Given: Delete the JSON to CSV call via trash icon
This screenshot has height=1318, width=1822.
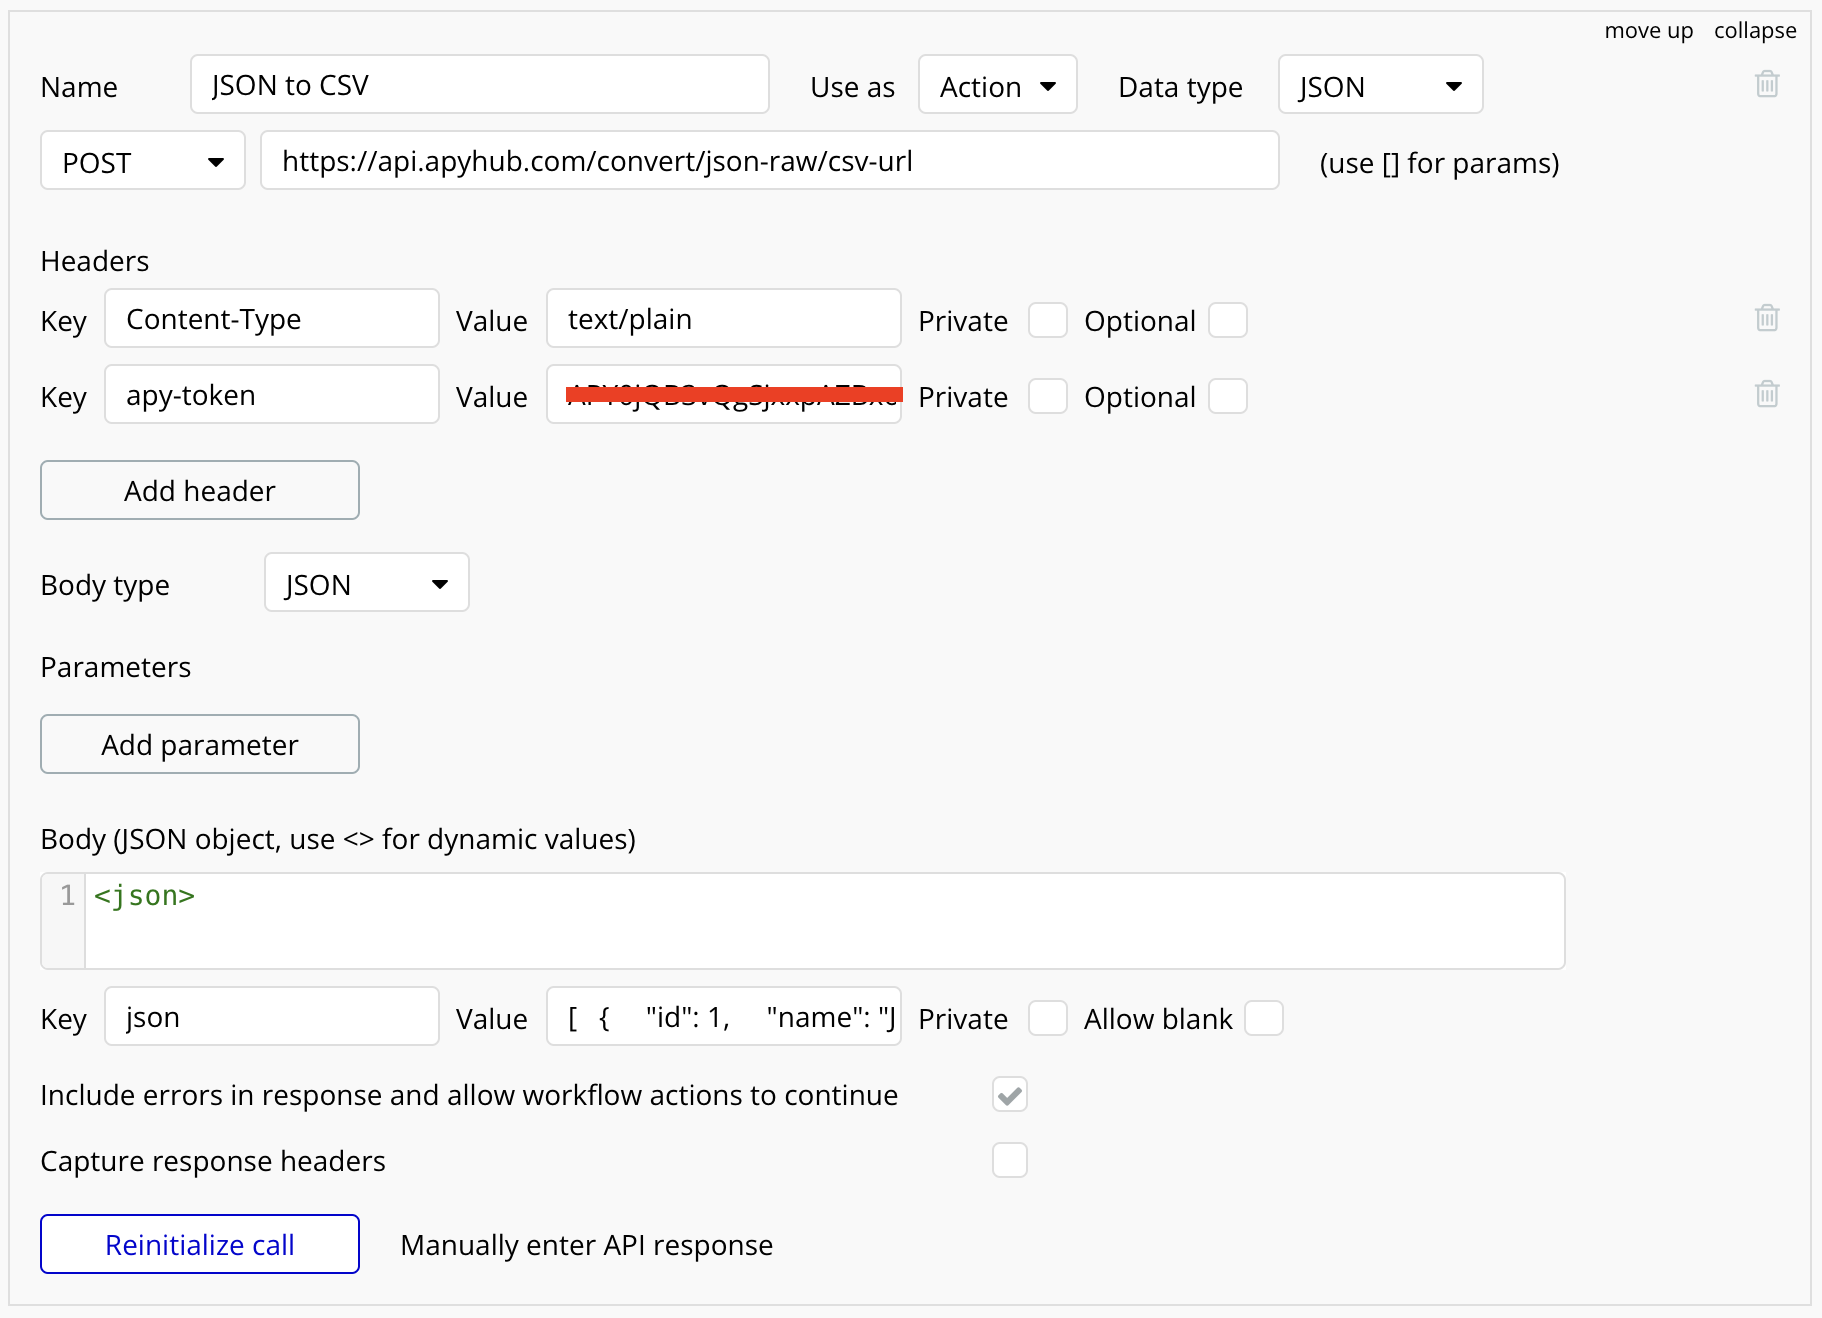Looking at the screenshot, I should coord(1767,83).
